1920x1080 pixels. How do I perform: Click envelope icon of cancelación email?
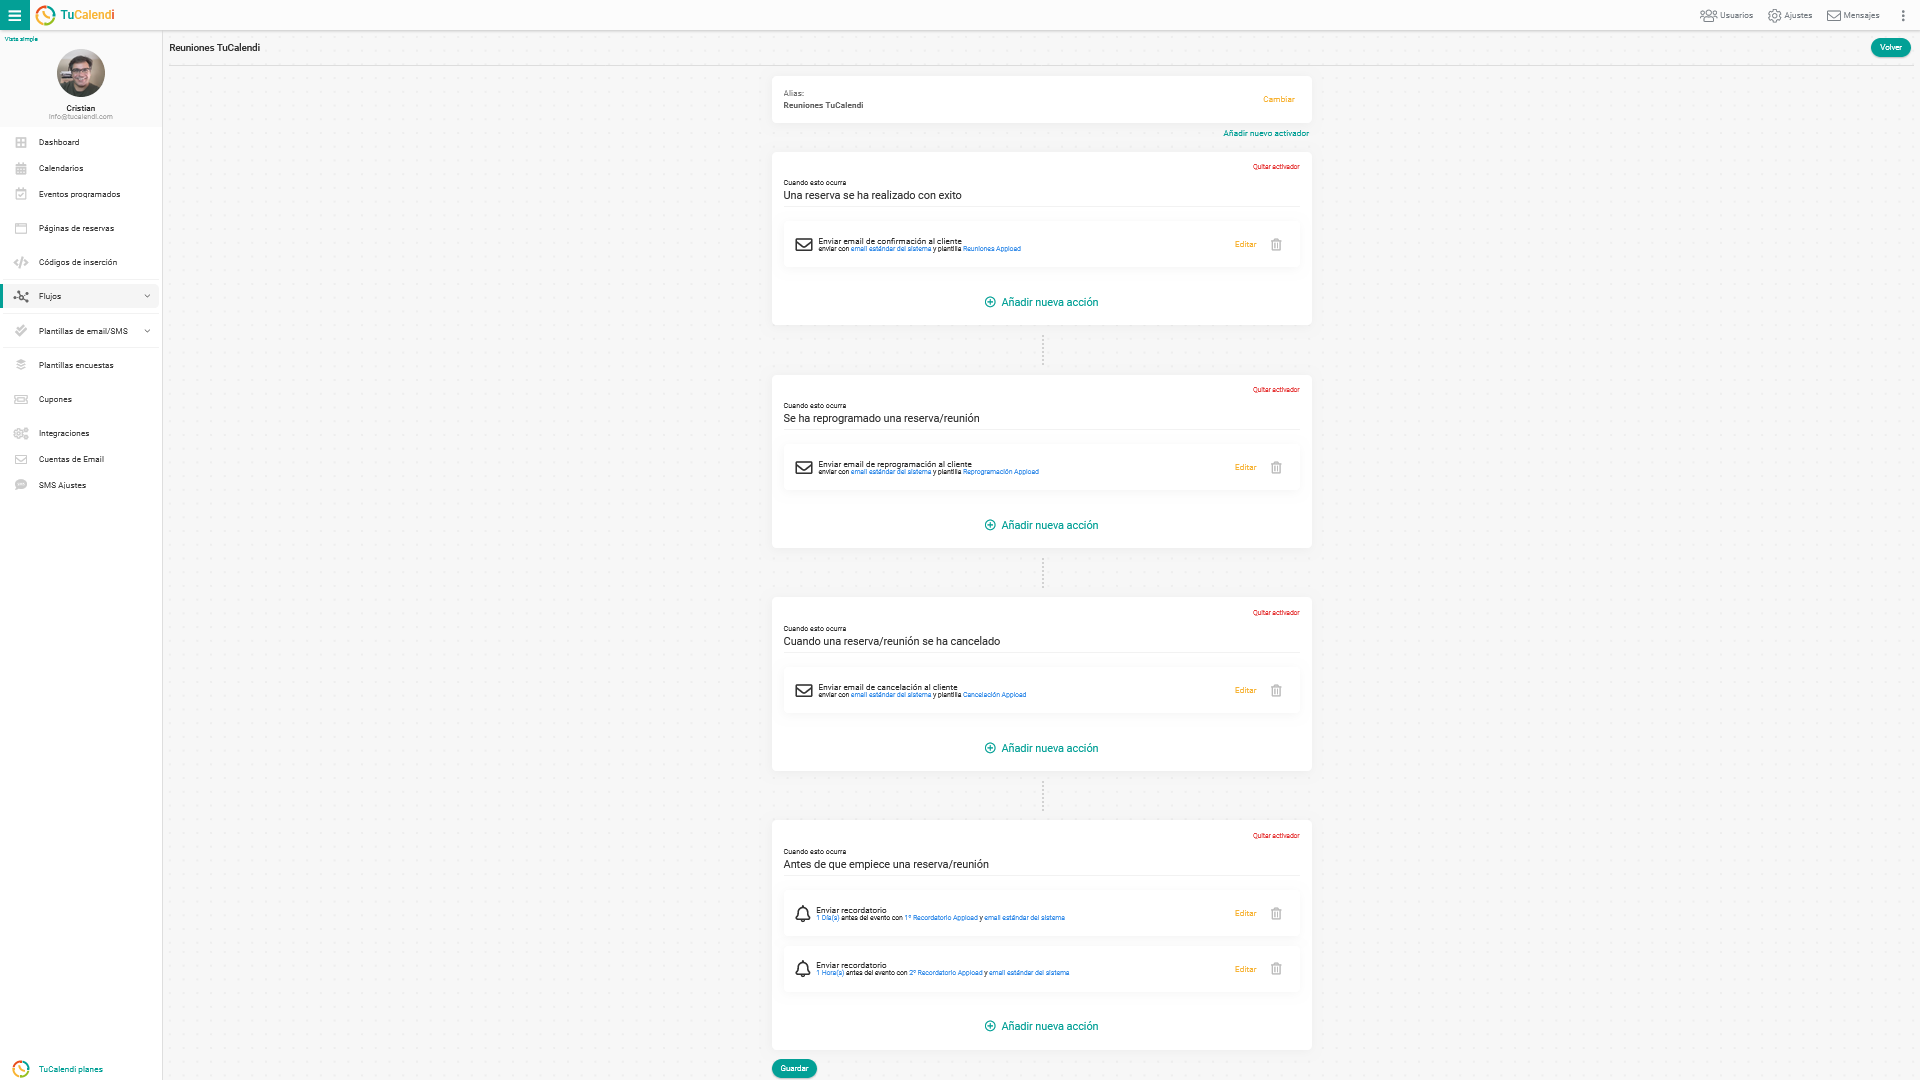click(803, 690)
